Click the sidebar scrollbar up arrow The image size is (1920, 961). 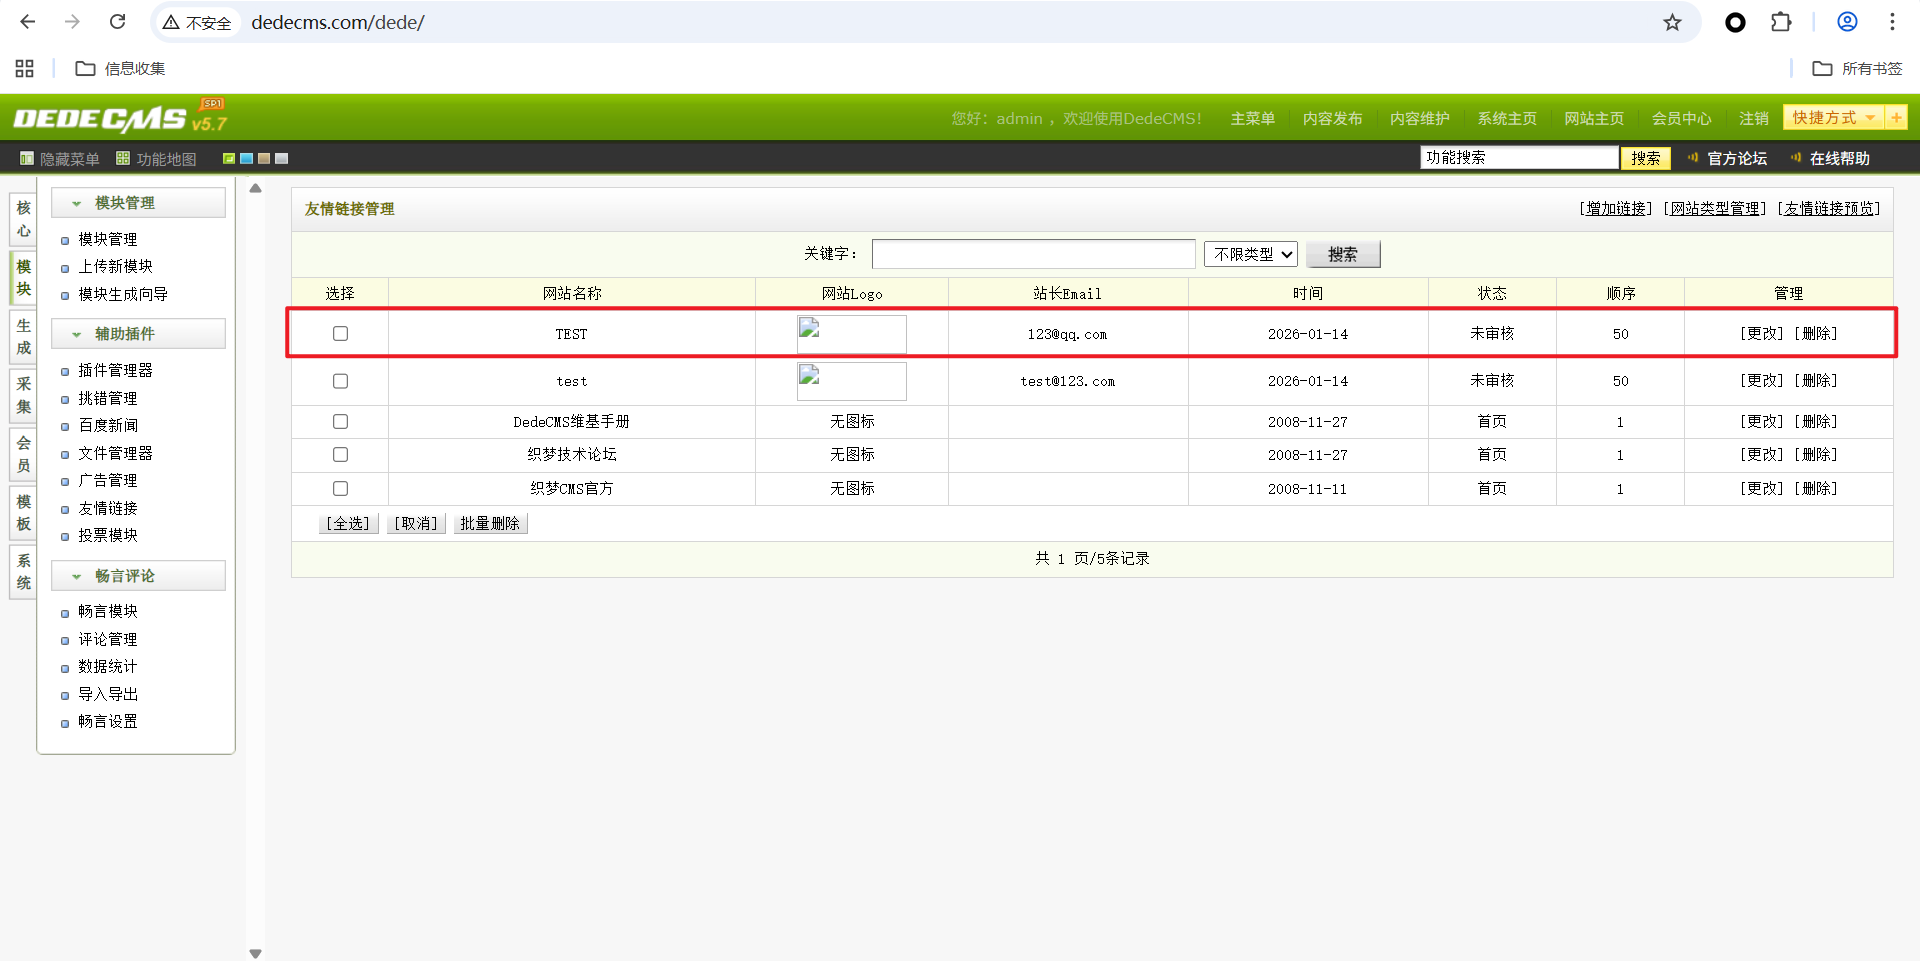point(255,188)
